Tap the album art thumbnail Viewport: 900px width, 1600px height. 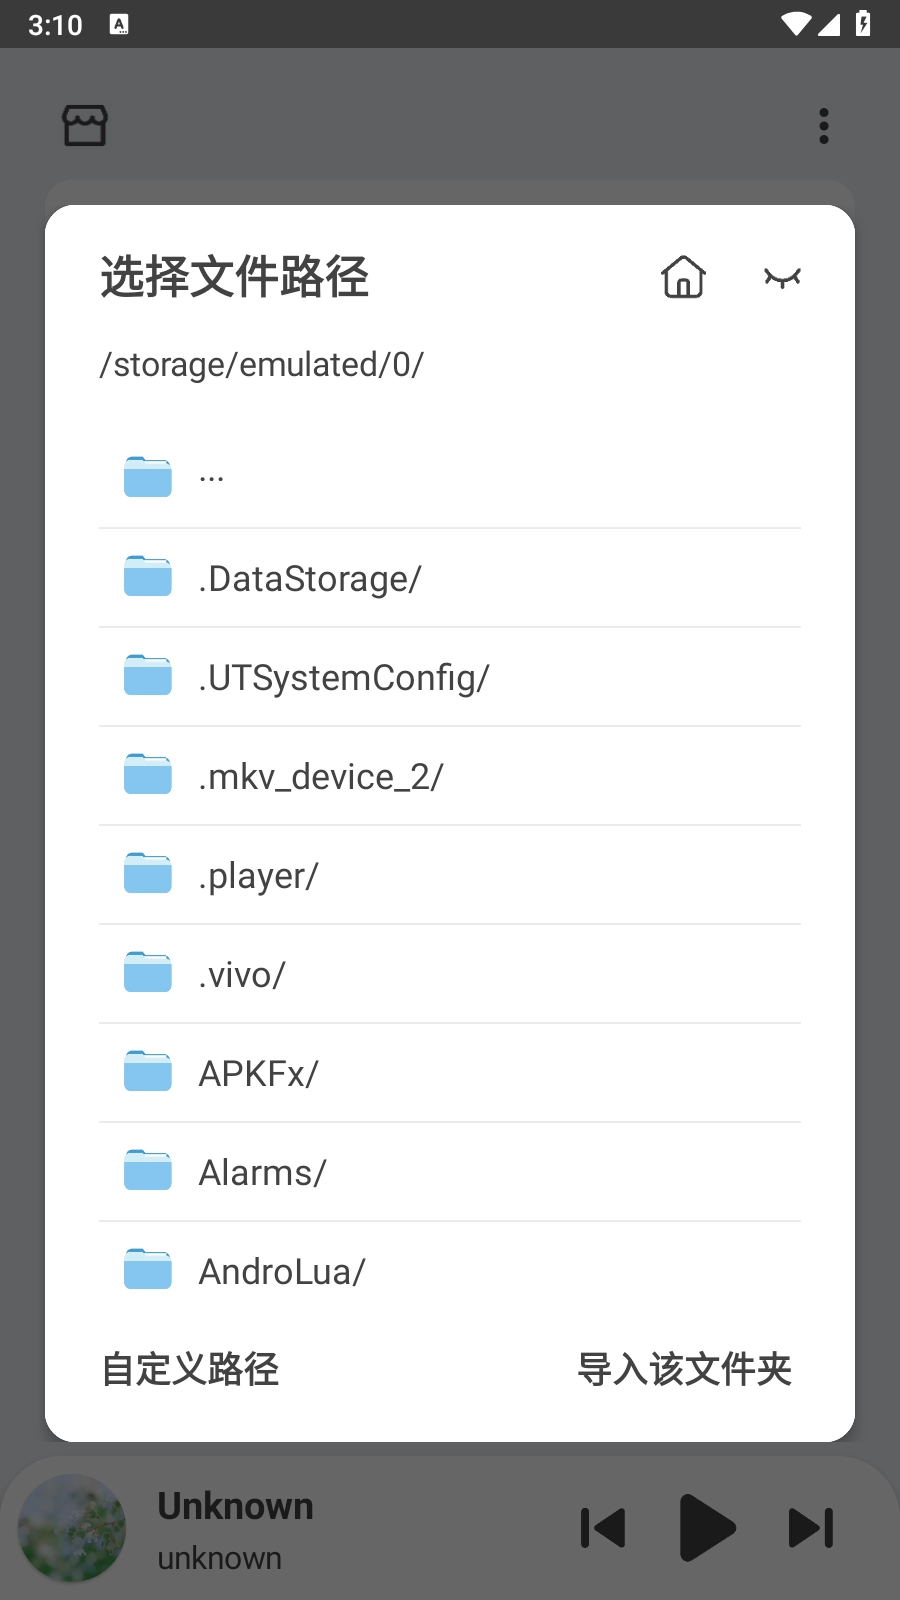point(72,1528)
